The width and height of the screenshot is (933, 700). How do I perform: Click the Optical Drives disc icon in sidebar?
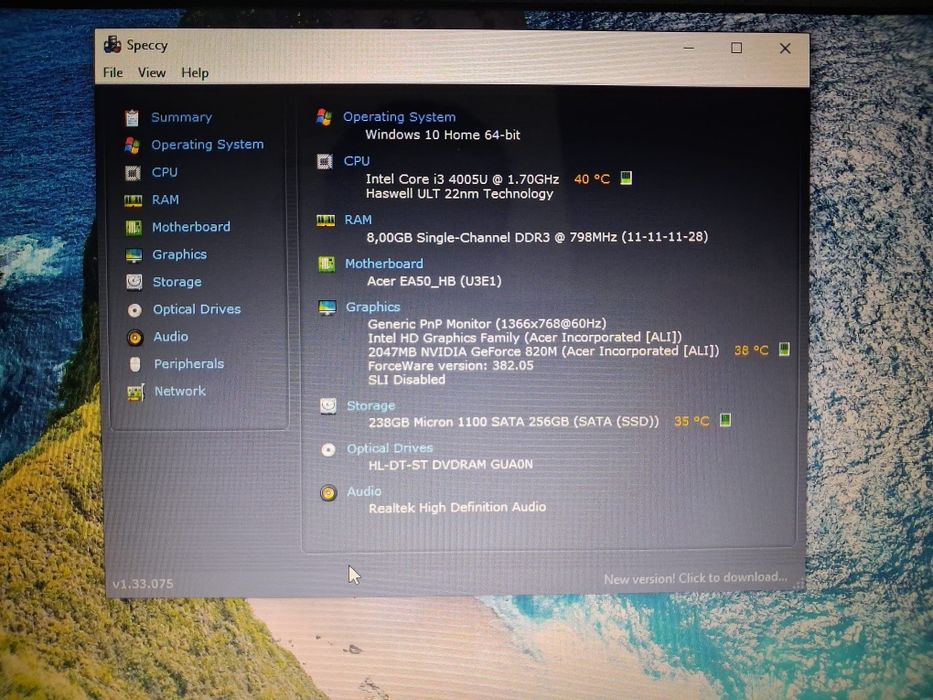134,310
